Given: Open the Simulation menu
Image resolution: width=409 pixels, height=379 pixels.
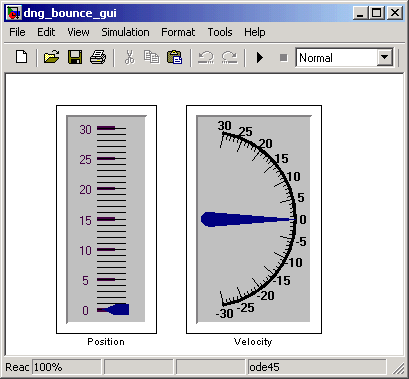Looking at the screenshot, I should [125, 32].
